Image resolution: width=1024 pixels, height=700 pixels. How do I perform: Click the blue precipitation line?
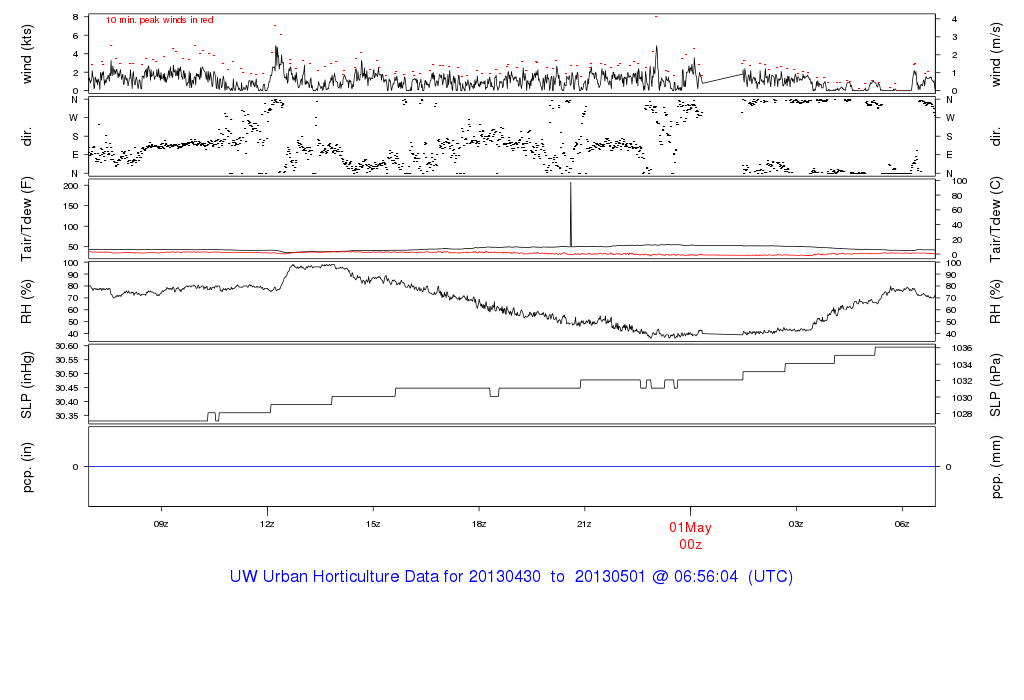[x=511, y=466]
